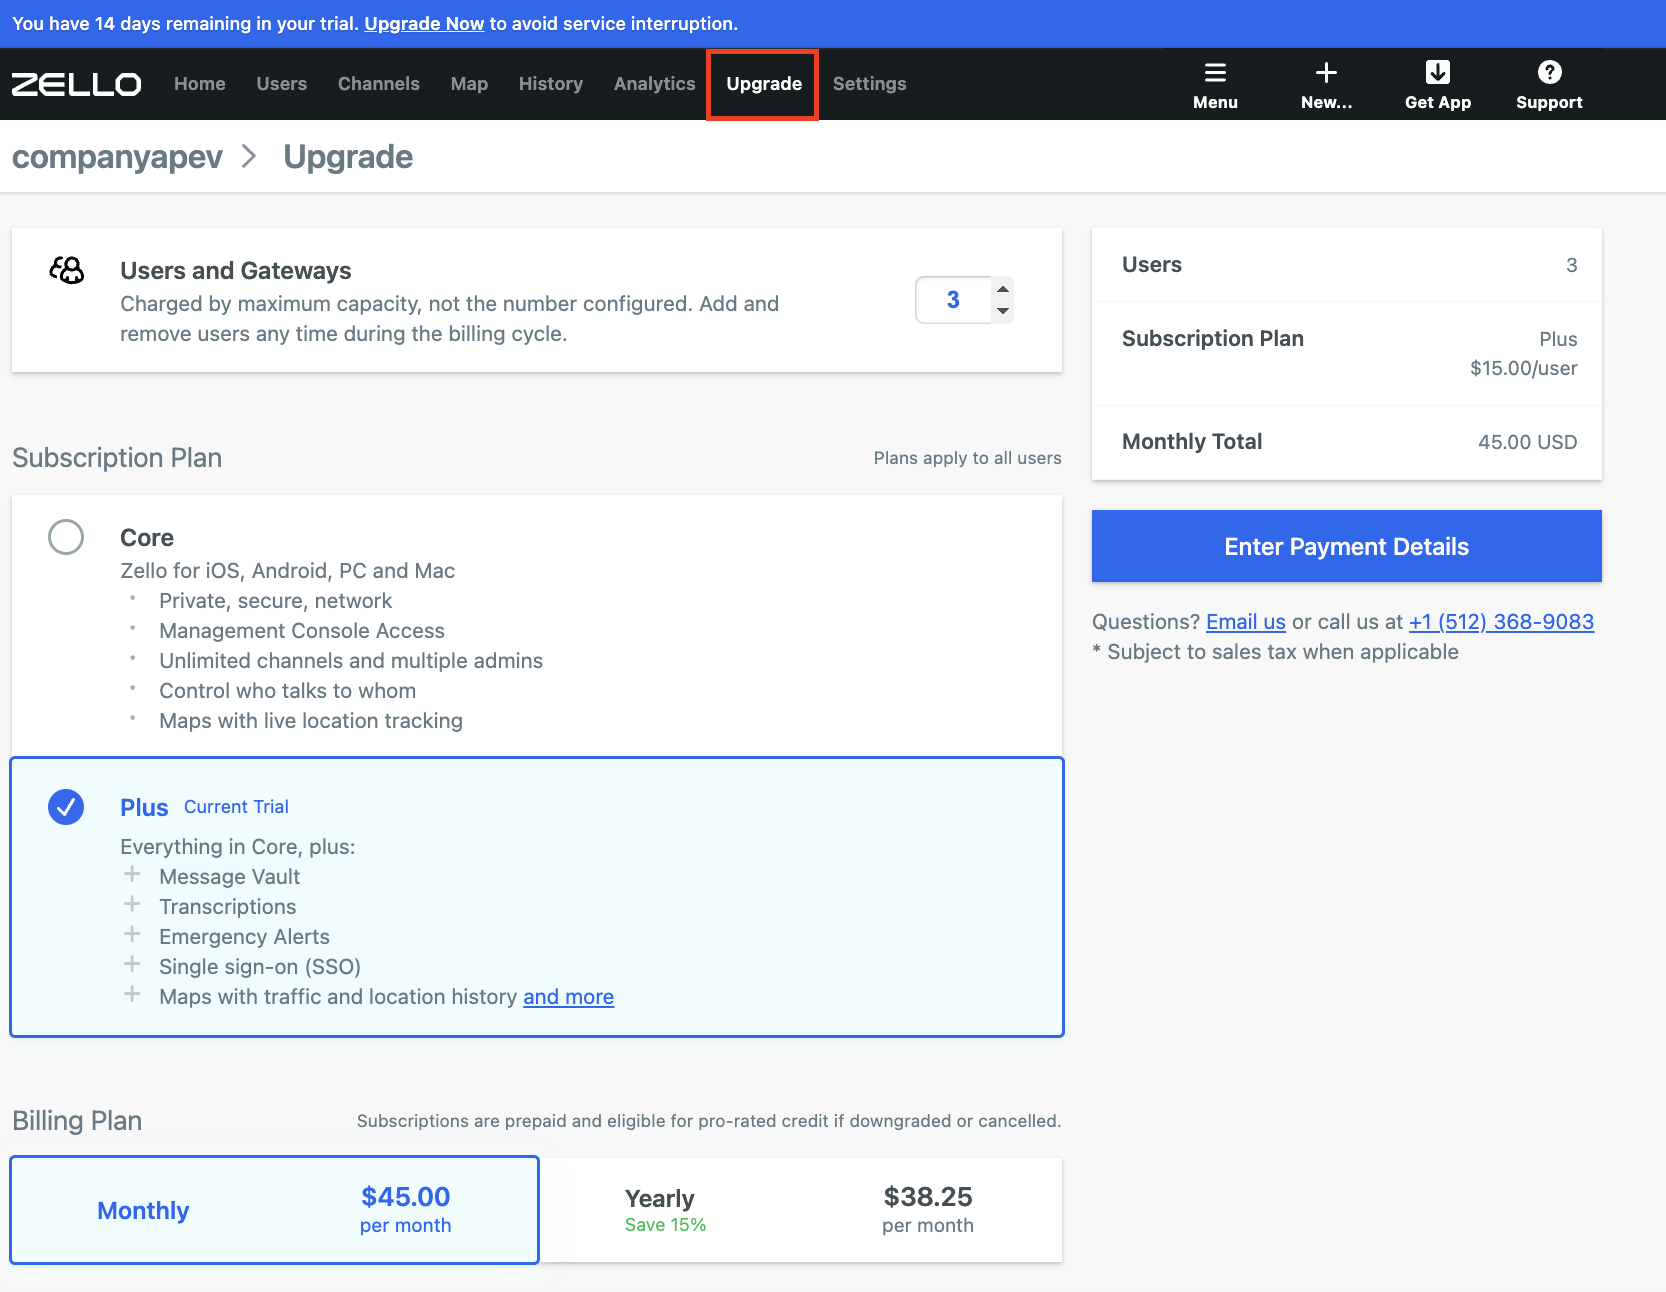Click the 'Emergency Alerts' feature text
The height and width of the screenshot is (1292, 1666).
click(245, 937)
